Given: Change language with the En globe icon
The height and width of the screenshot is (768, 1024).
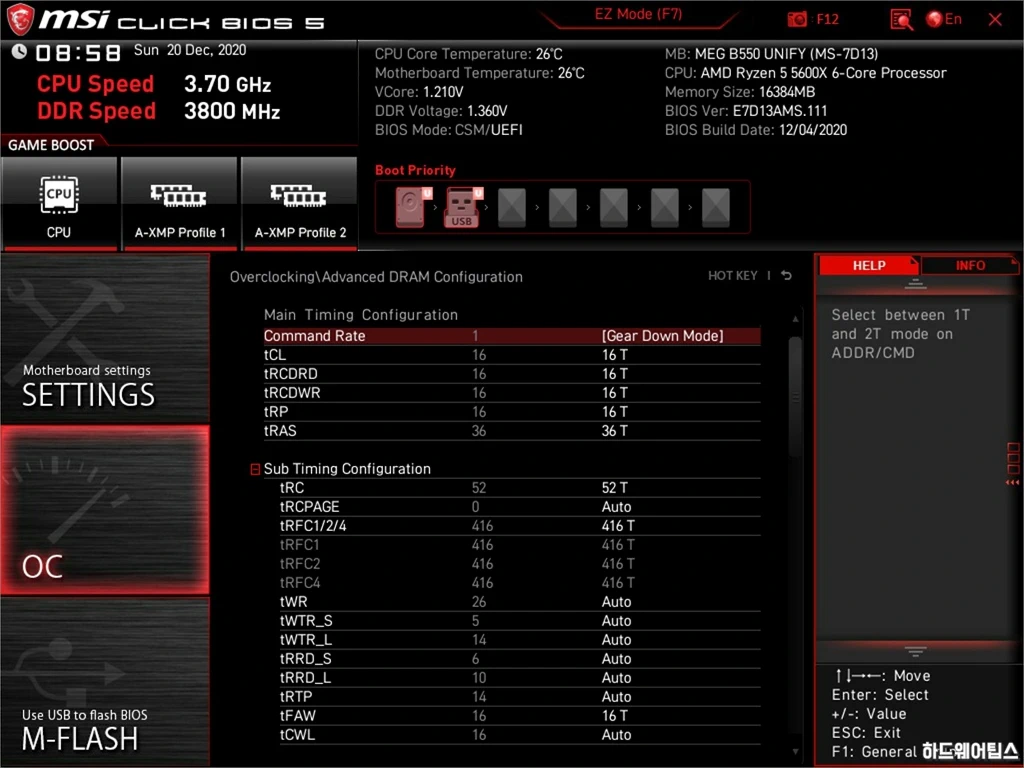Looking at the screenshot, I should click(x=944, y=19).
